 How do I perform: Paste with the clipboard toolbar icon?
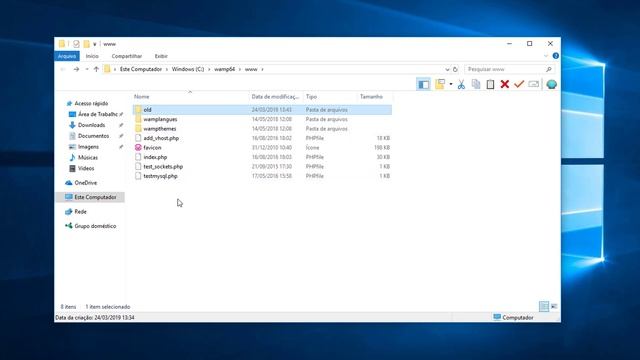tap(490, 84)
